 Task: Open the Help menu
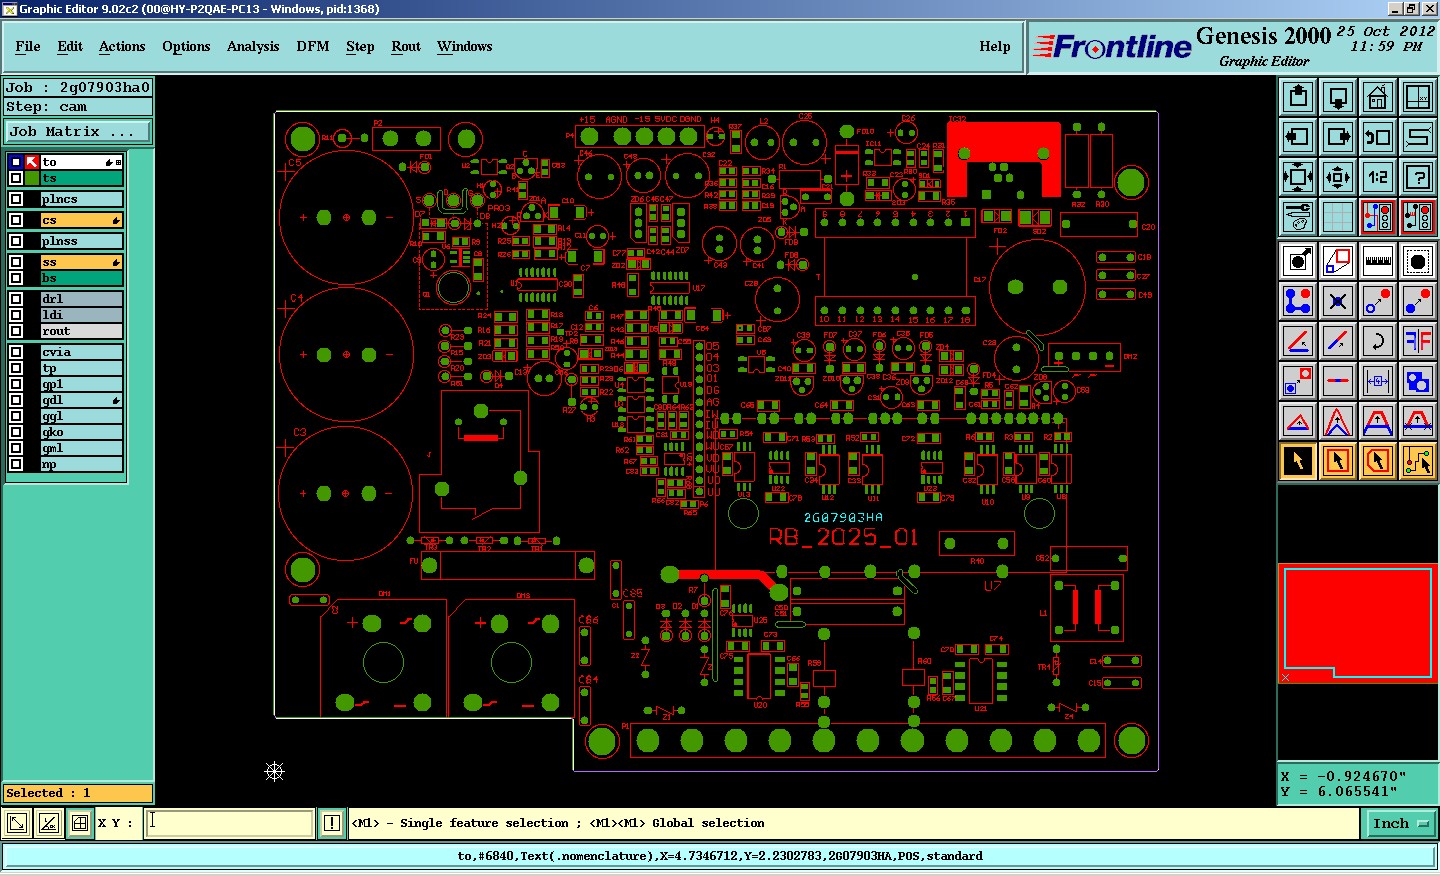click(x=995, y=47)
